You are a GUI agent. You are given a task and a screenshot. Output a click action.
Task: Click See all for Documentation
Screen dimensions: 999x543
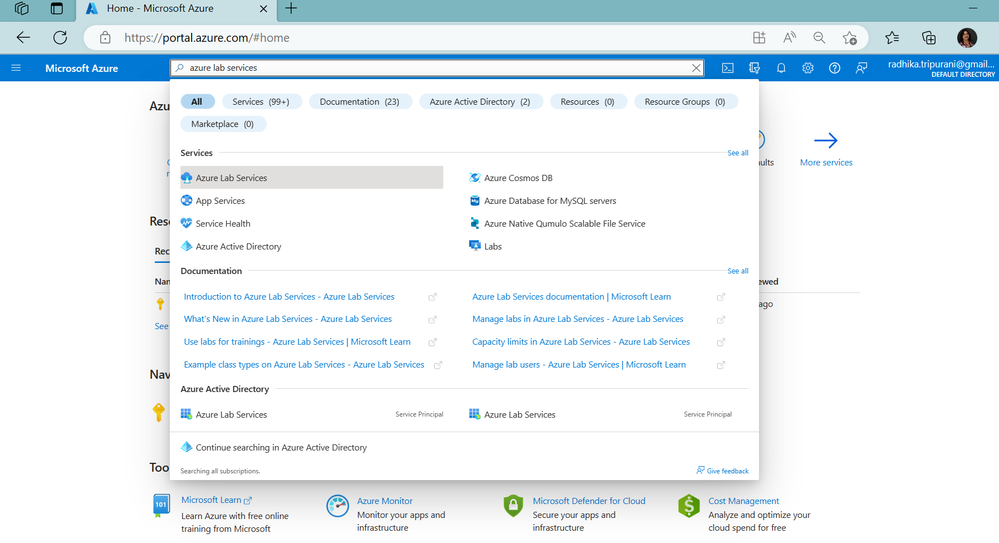(x=738, y=271)
